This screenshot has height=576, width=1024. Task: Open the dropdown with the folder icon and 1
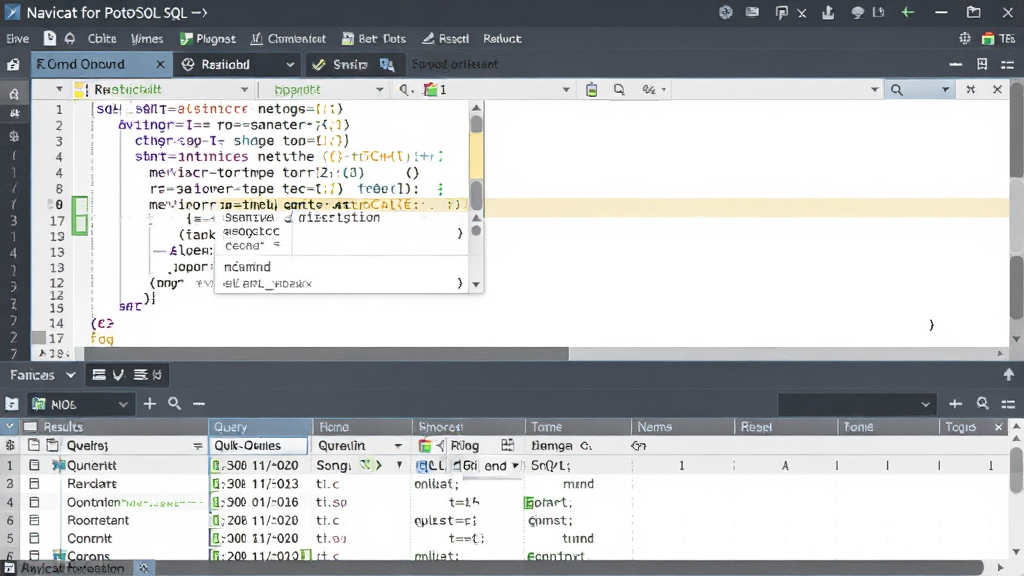tap(496, 89)
